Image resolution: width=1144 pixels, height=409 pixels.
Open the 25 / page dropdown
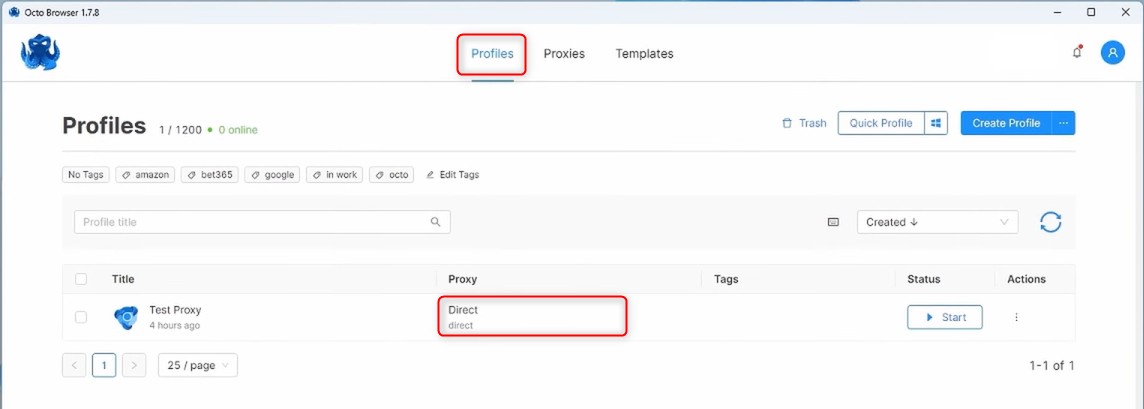[198, 365]
